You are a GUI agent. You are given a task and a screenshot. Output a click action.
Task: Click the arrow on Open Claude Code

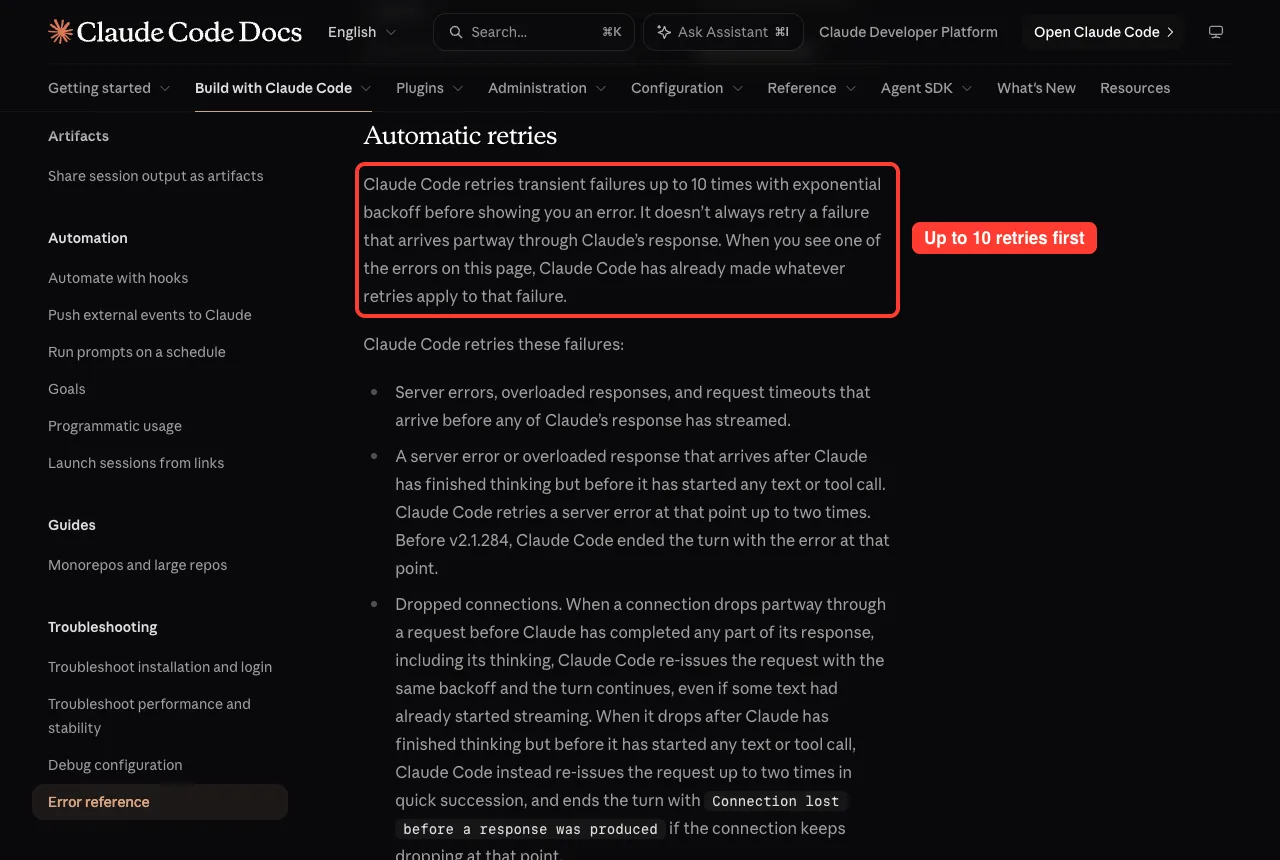[1170, 32]
